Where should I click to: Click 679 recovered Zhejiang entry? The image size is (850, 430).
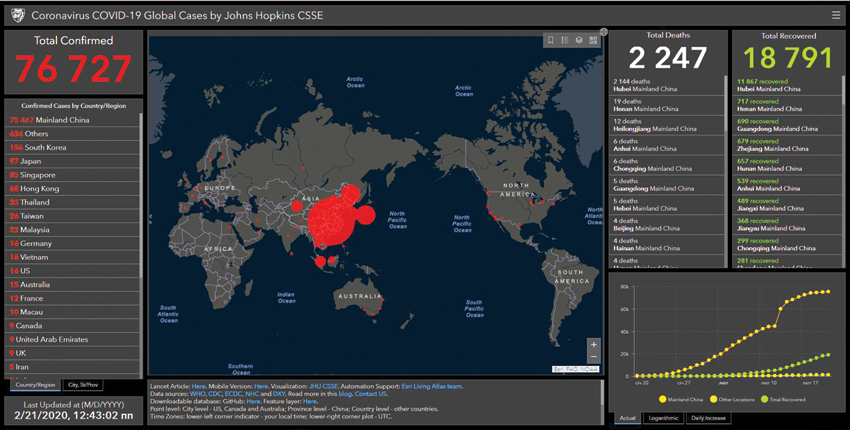(x=788, y=145)
